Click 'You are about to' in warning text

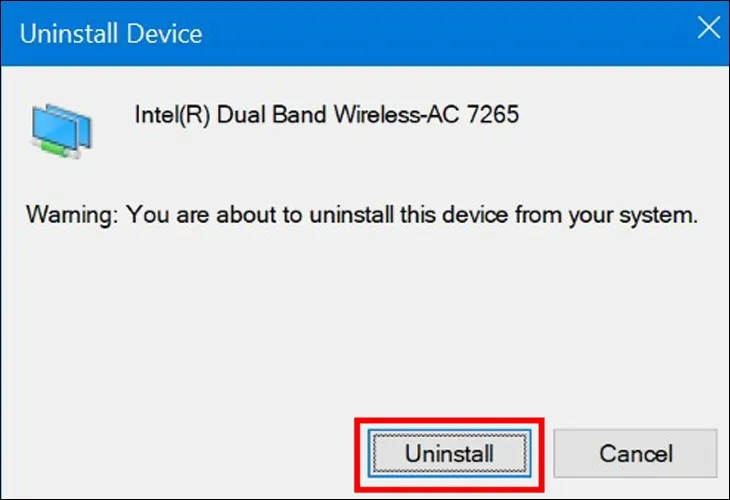coord(187,215)
